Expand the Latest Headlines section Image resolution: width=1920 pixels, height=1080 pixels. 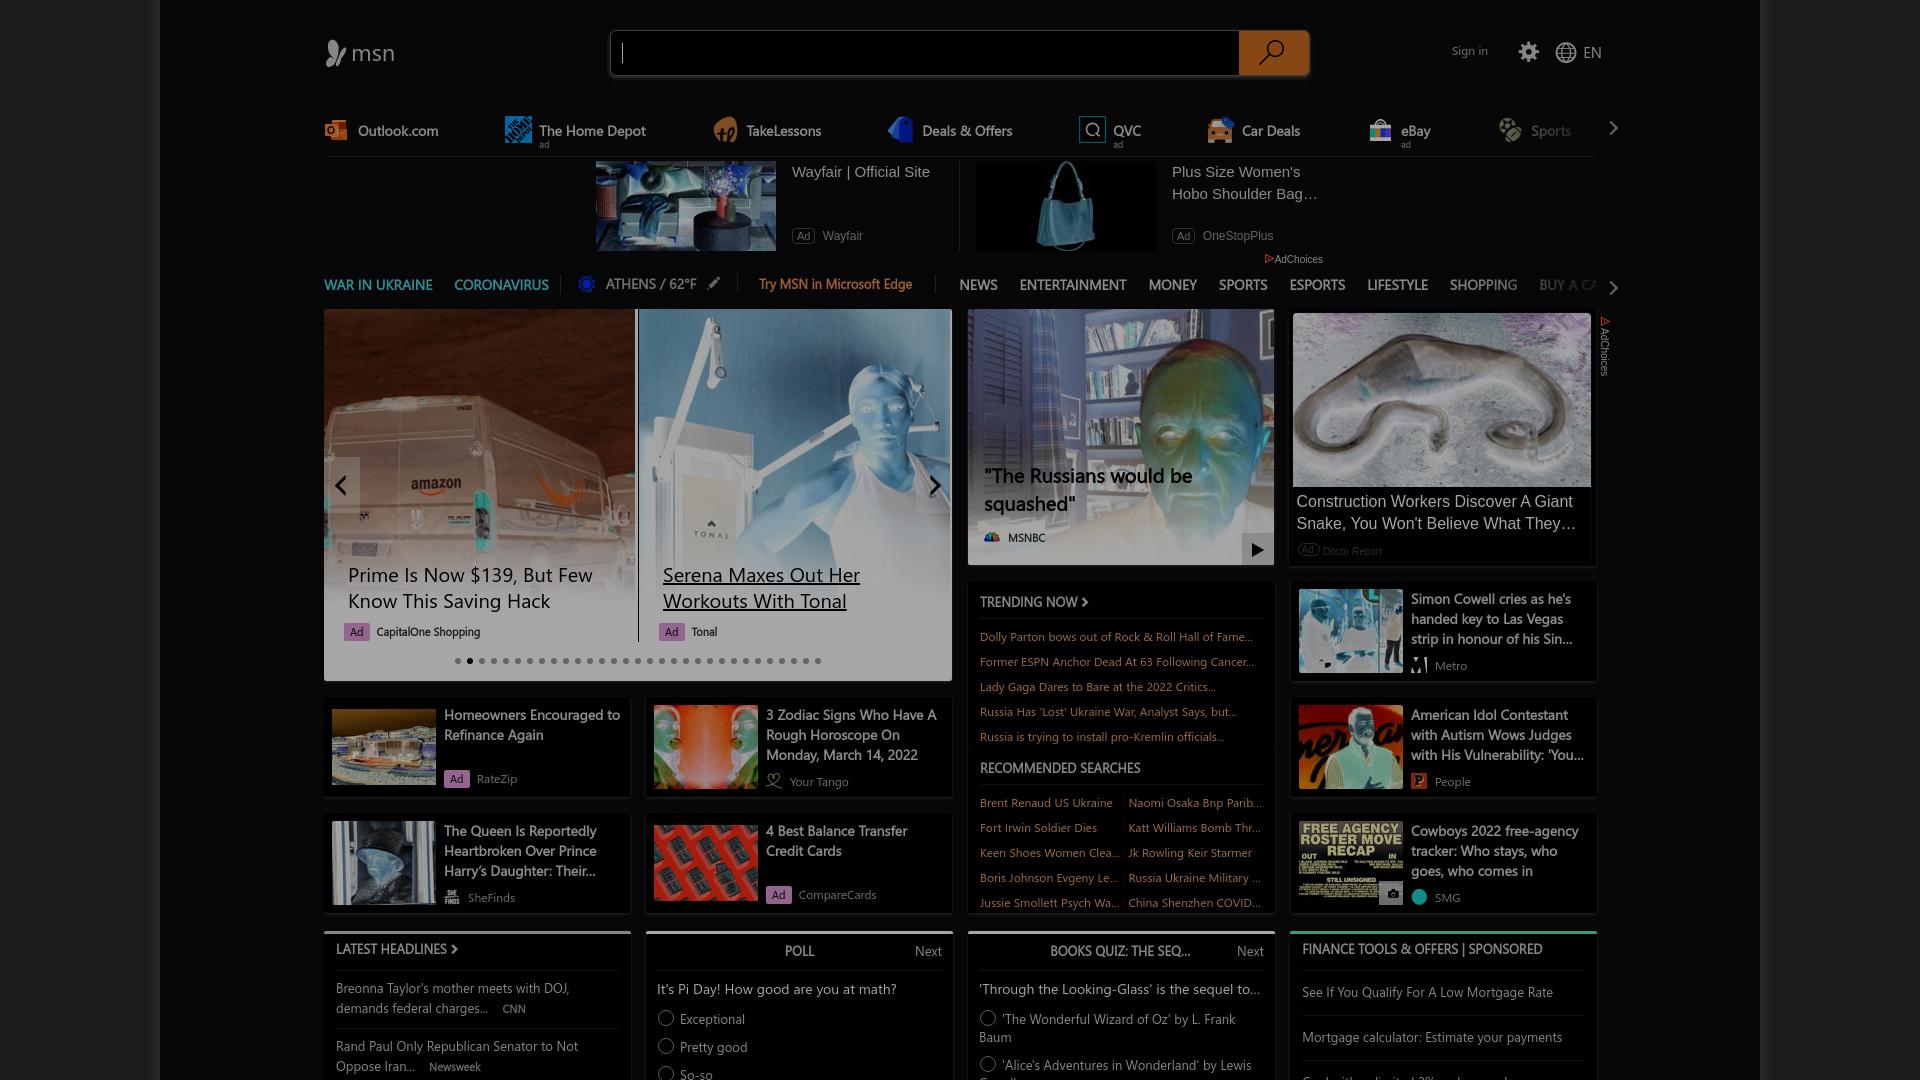397,949
